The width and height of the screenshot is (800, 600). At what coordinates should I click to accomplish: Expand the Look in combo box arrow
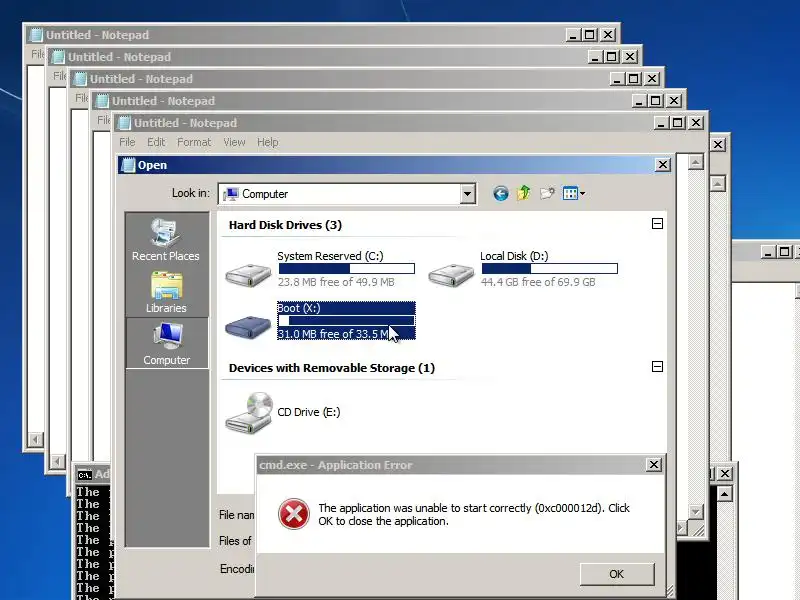pos(467,194)
